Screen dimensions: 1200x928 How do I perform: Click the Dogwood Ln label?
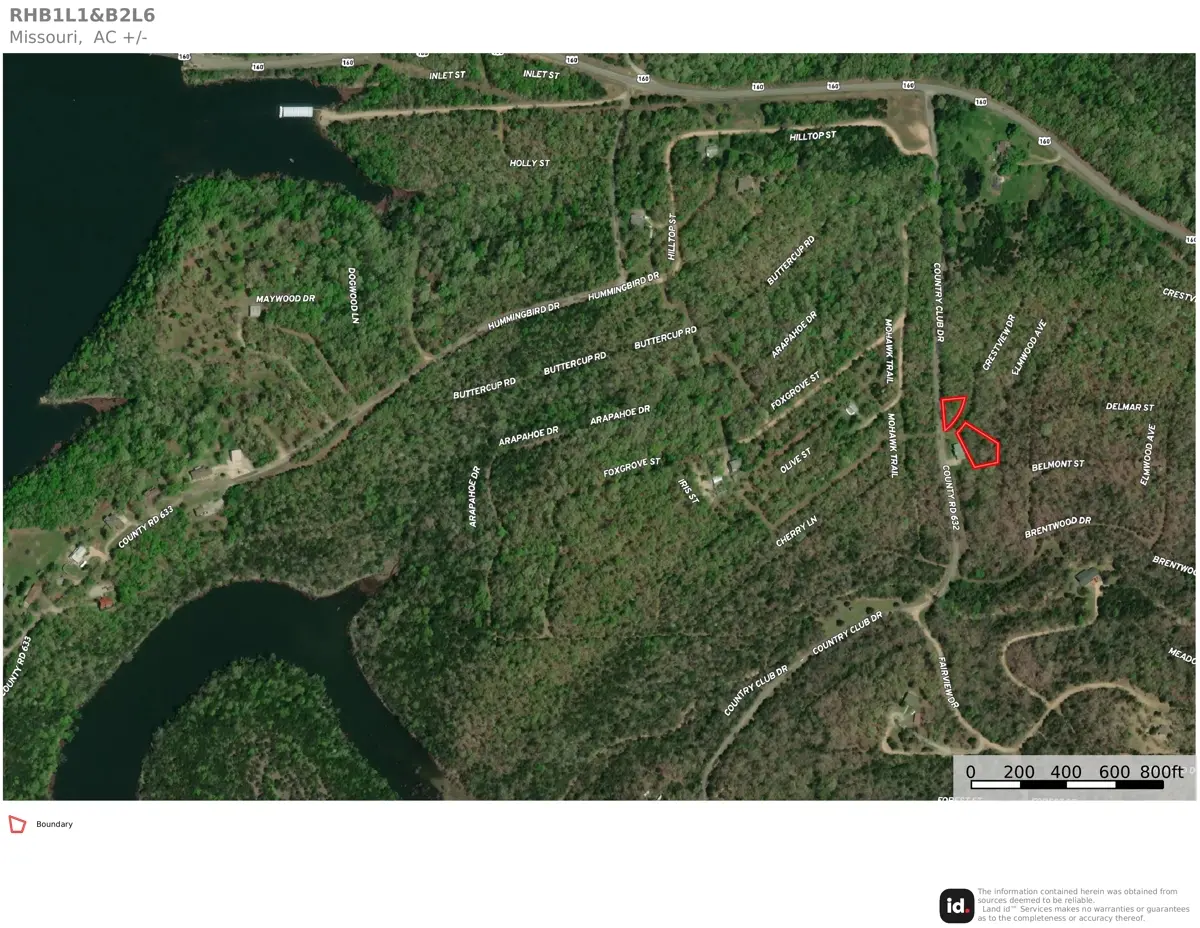[353, 295]
